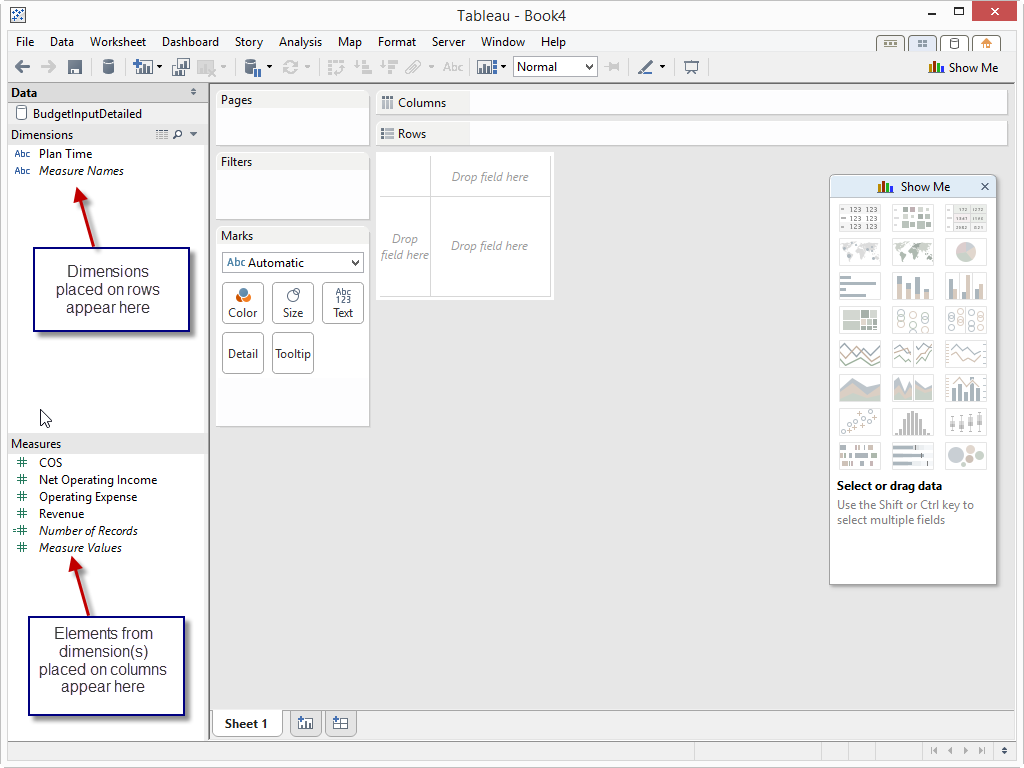This screenshot has width=1024, height=768.
Task: Select the heat map chart in Show Me
Action: 912,218
